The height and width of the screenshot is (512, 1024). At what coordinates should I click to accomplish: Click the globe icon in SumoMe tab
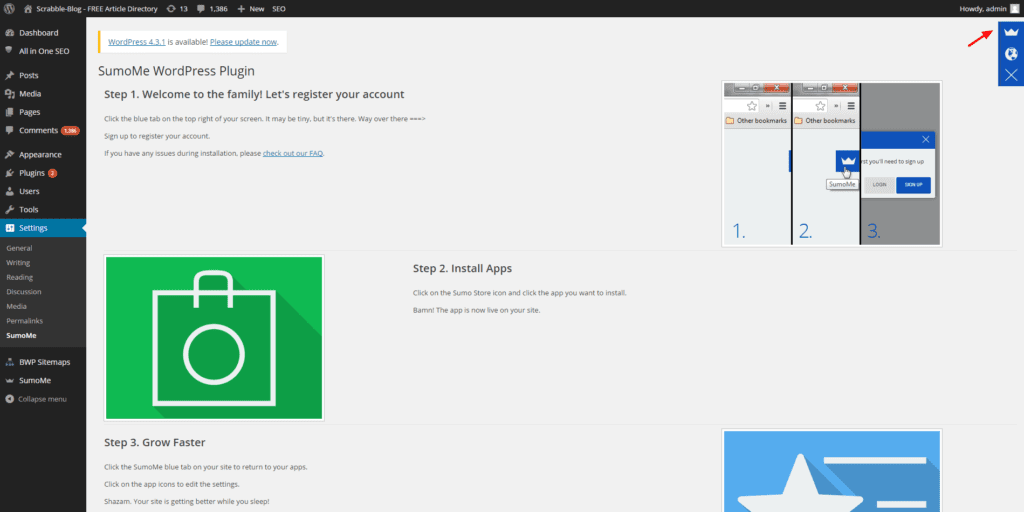(x=1011, y=54)
